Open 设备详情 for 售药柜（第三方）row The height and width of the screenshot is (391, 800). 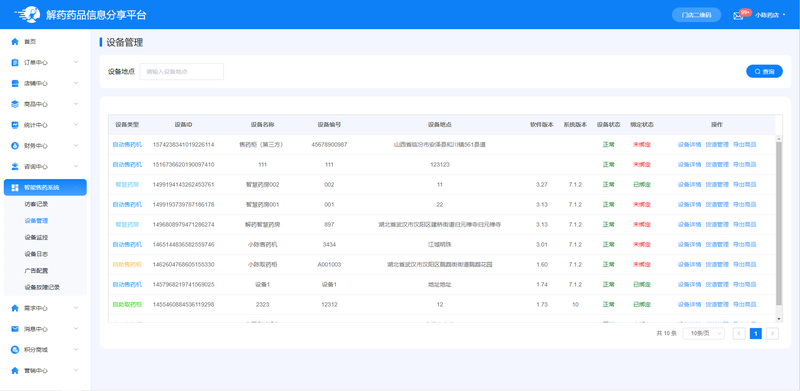689,144
